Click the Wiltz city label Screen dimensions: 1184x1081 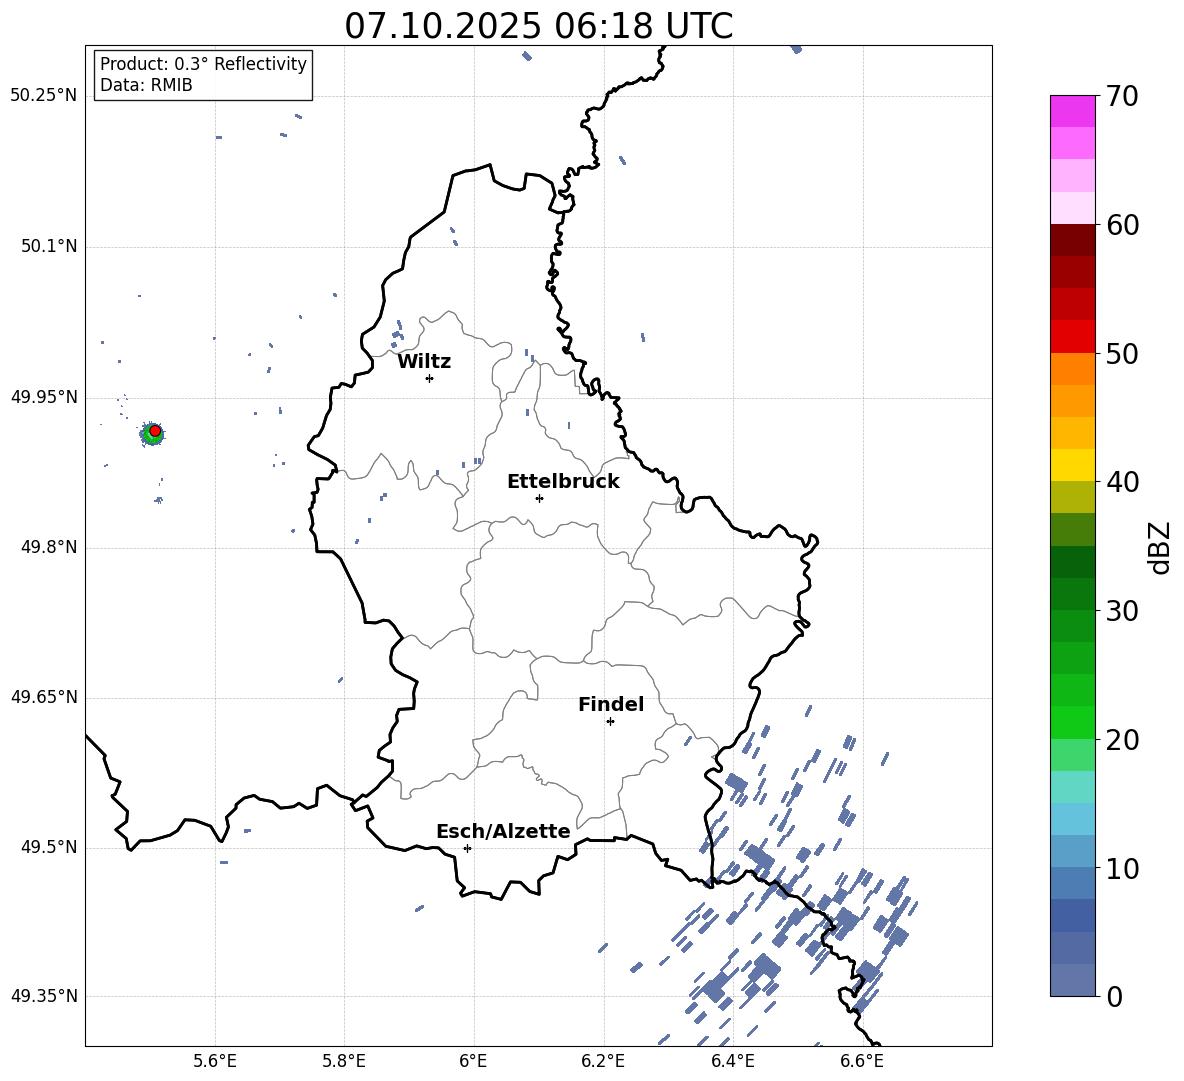point(424,362)
